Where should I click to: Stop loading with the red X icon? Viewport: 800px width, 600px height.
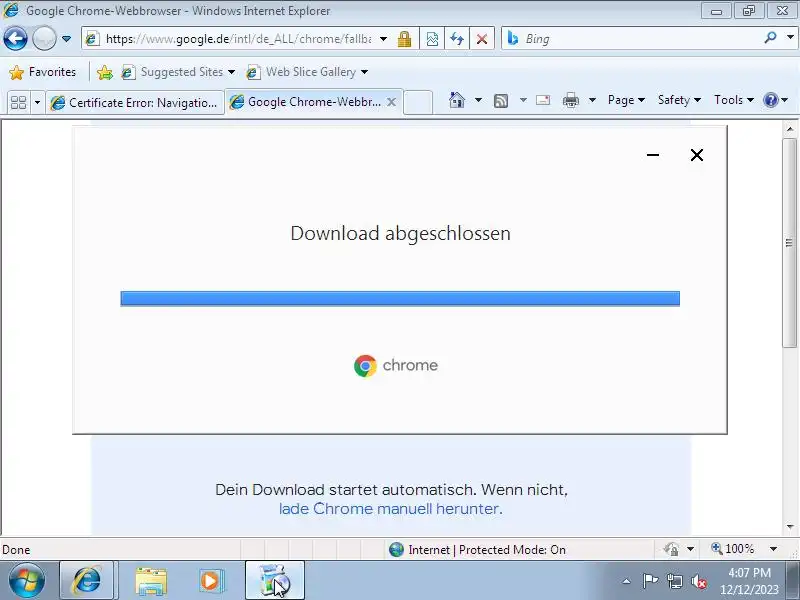(482, 39)
